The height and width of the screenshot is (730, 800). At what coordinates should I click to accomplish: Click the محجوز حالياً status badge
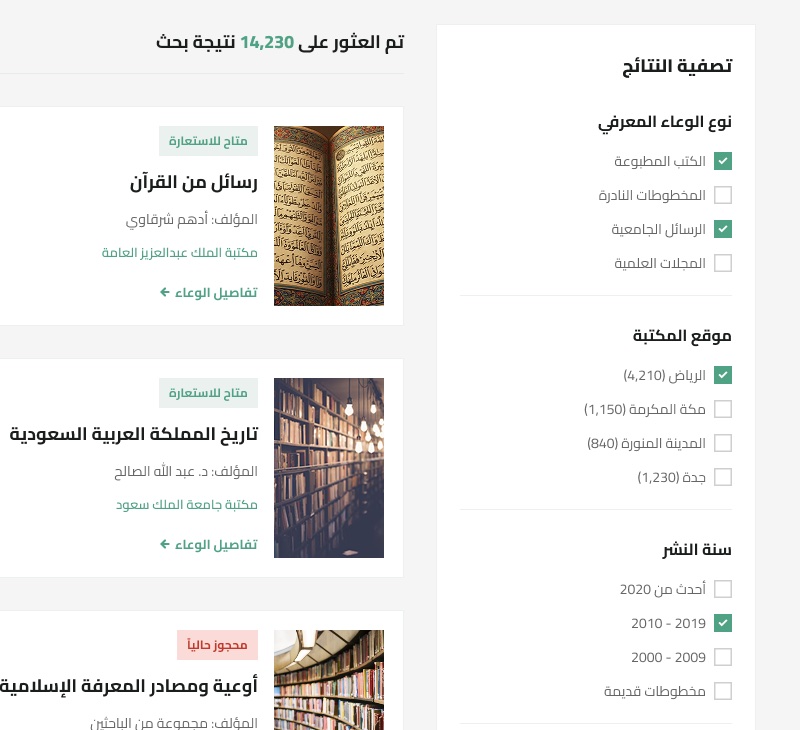pyautogui.click(x=217, y=645)
